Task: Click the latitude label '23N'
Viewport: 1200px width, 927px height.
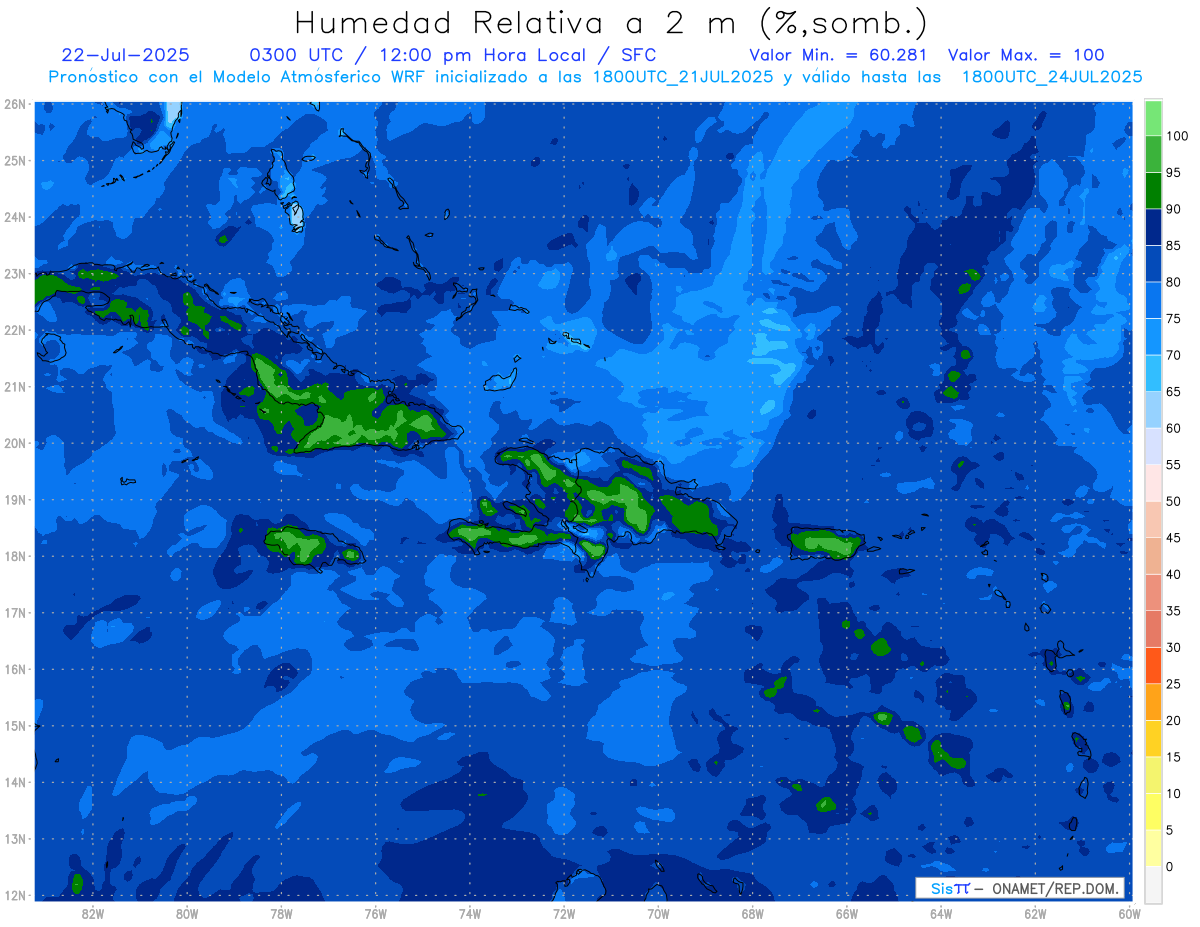Action: tap(15, 273)
